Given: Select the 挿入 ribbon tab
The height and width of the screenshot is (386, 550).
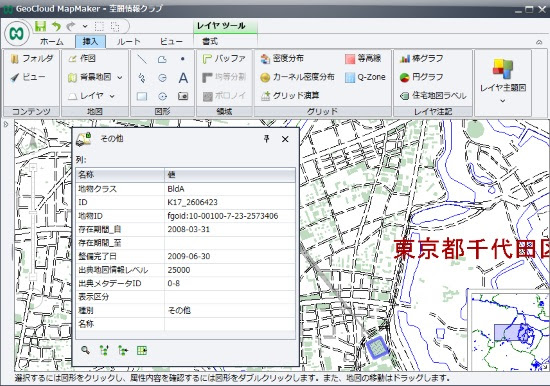Looking at the screenshot, I should [x=90, y=41].
